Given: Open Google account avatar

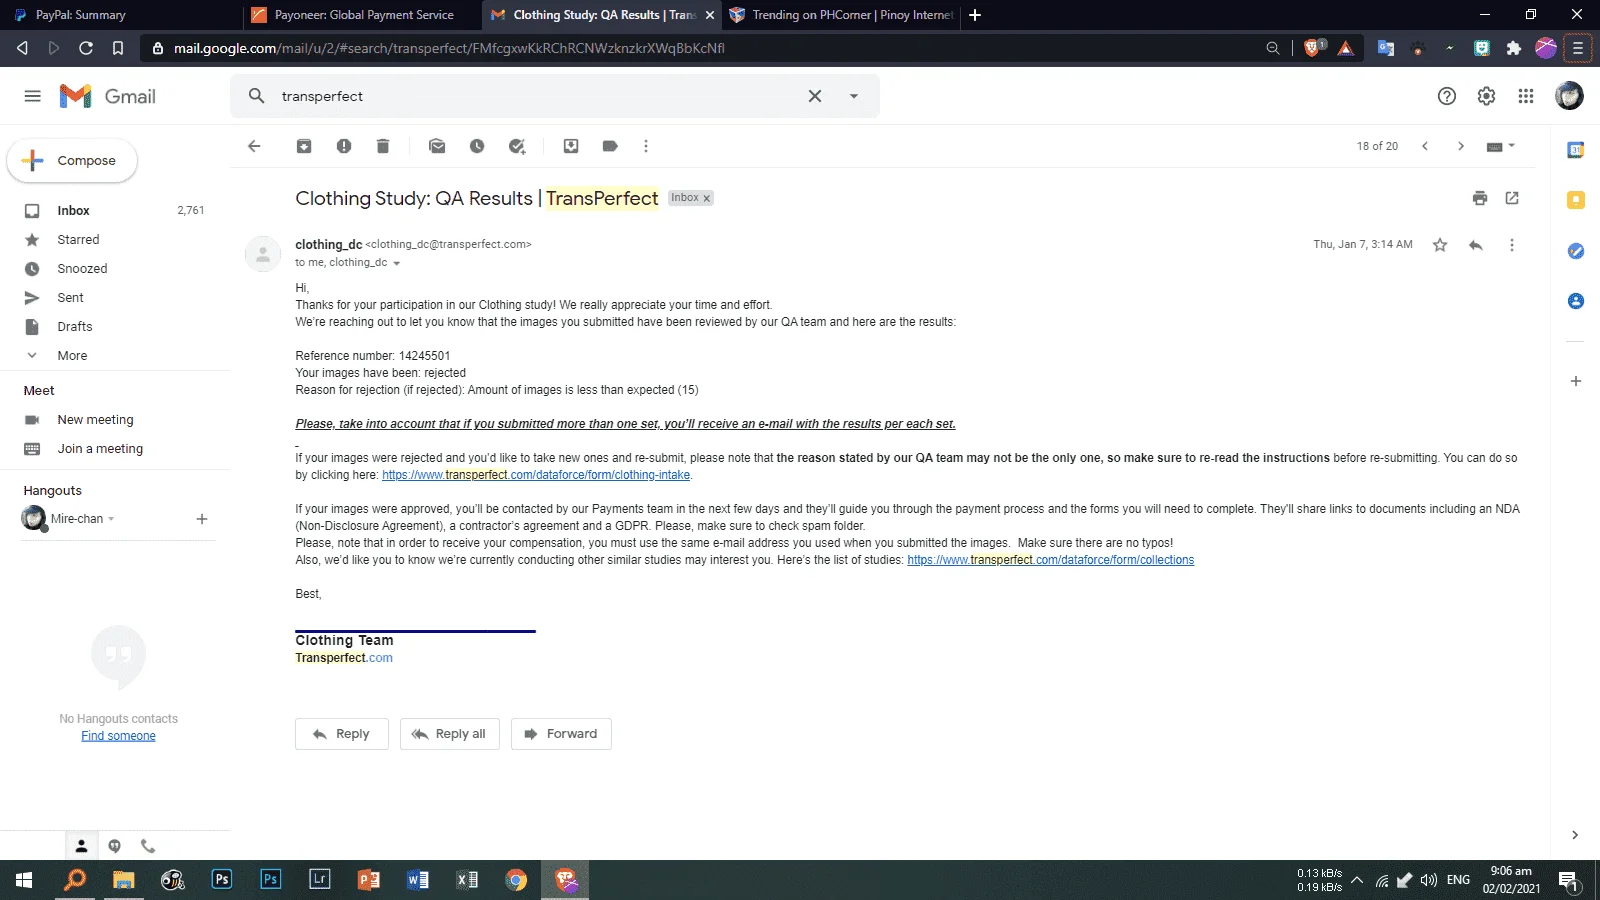Looking at the screenshot, I should (1569, 96).
